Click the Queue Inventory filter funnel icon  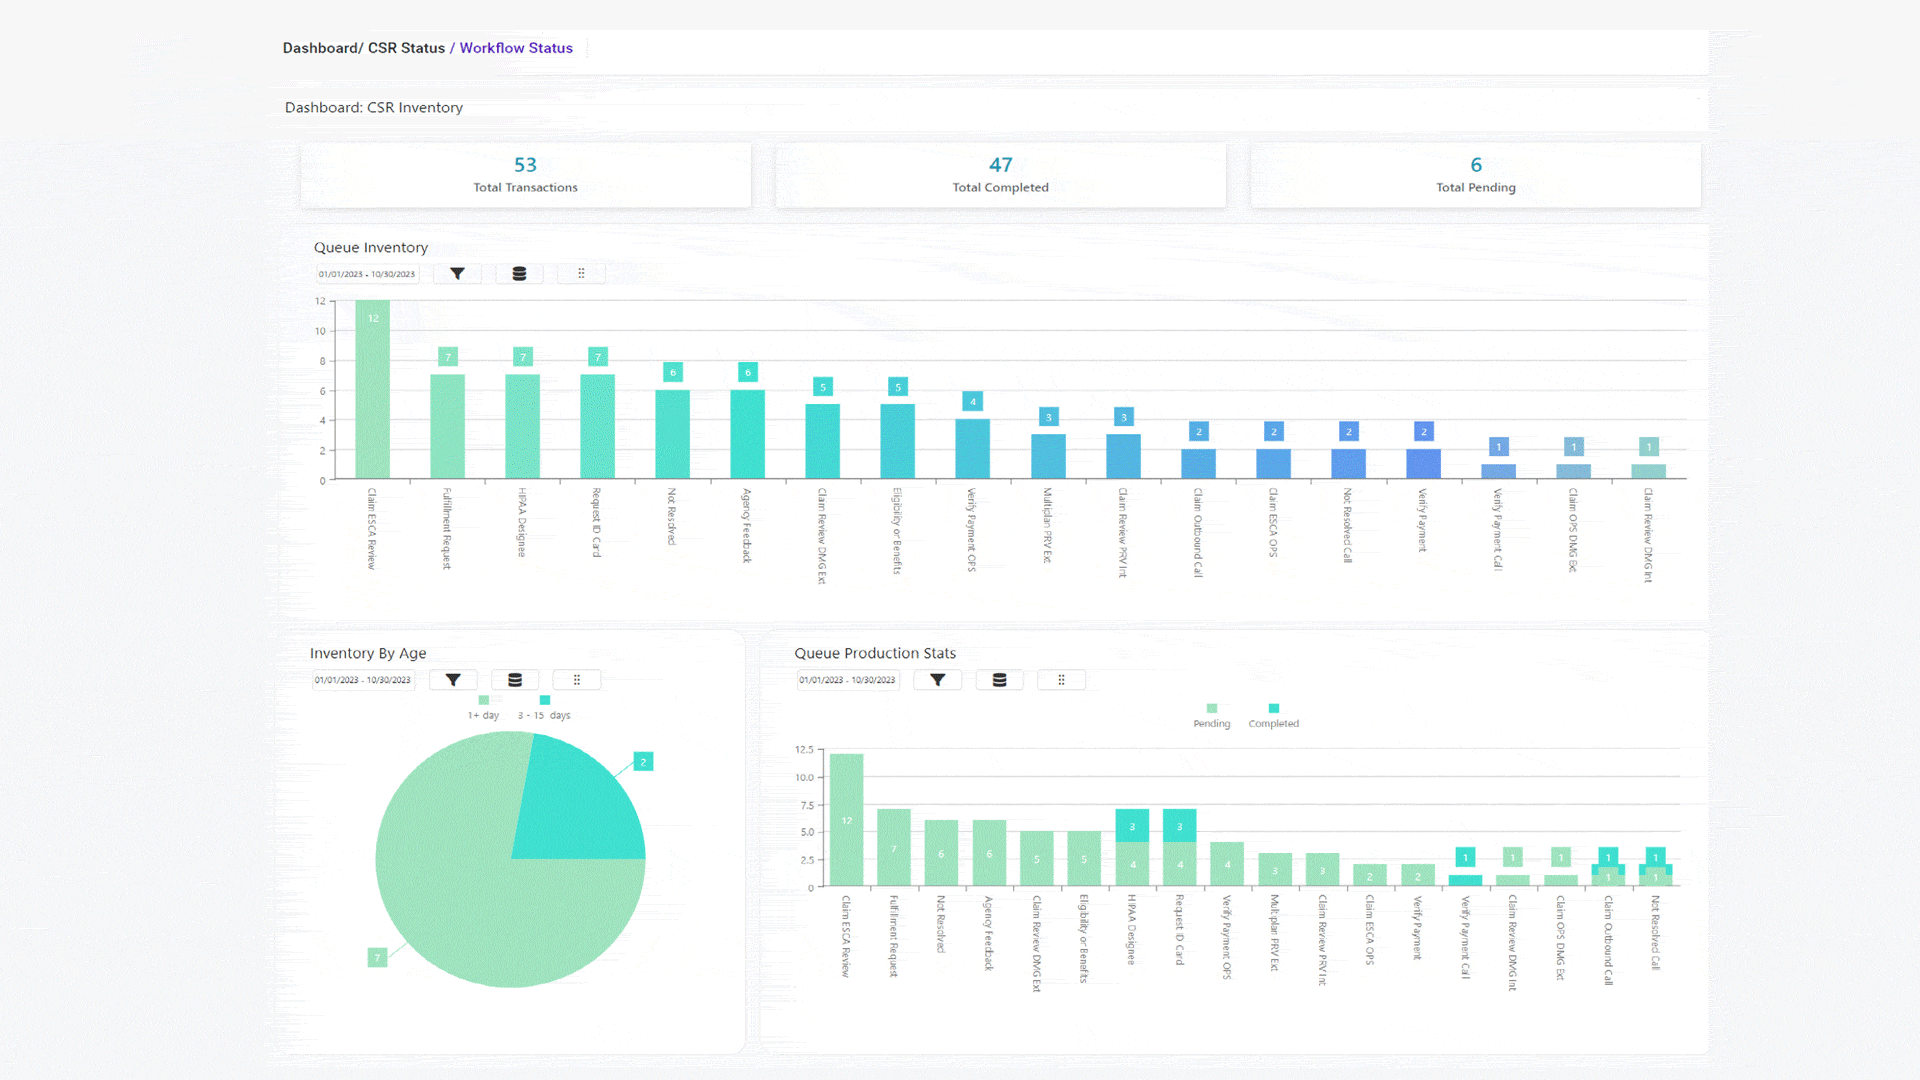click(457, 274)
